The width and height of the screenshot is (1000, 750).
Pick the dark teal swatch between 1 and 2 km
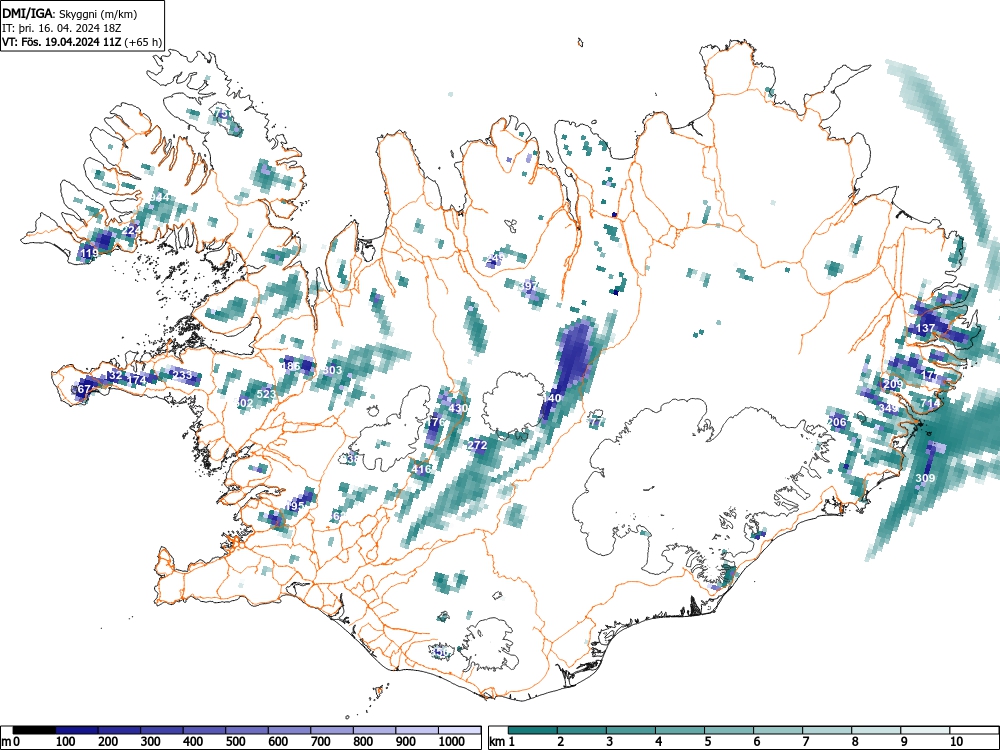point(533,730)
